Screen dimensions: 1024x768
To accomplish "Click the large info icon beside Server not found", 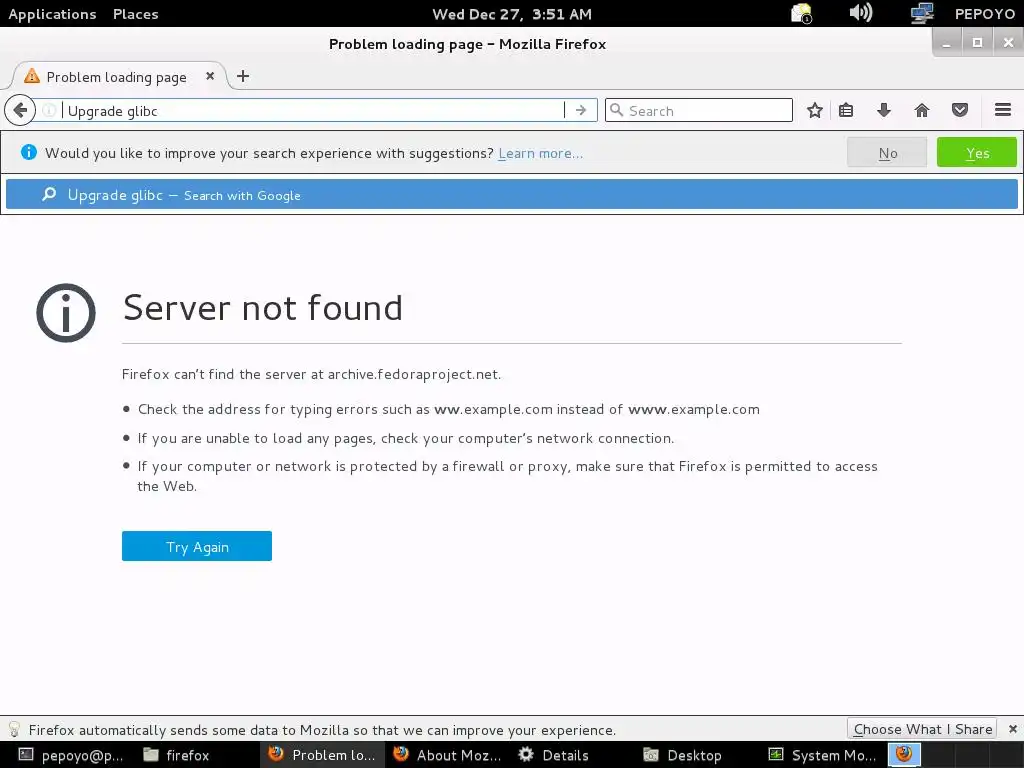I will click(x=66, y=313).
